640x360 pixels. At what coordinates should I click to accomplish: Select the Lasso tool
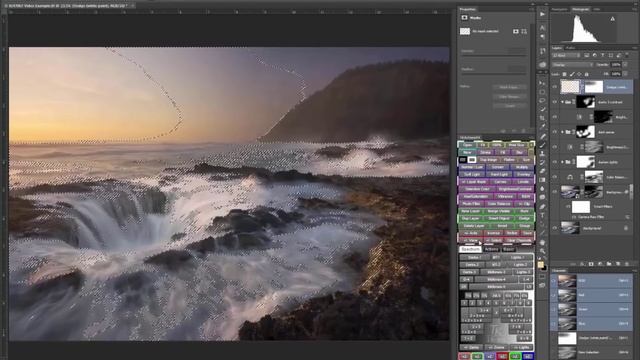pos(542,100)
